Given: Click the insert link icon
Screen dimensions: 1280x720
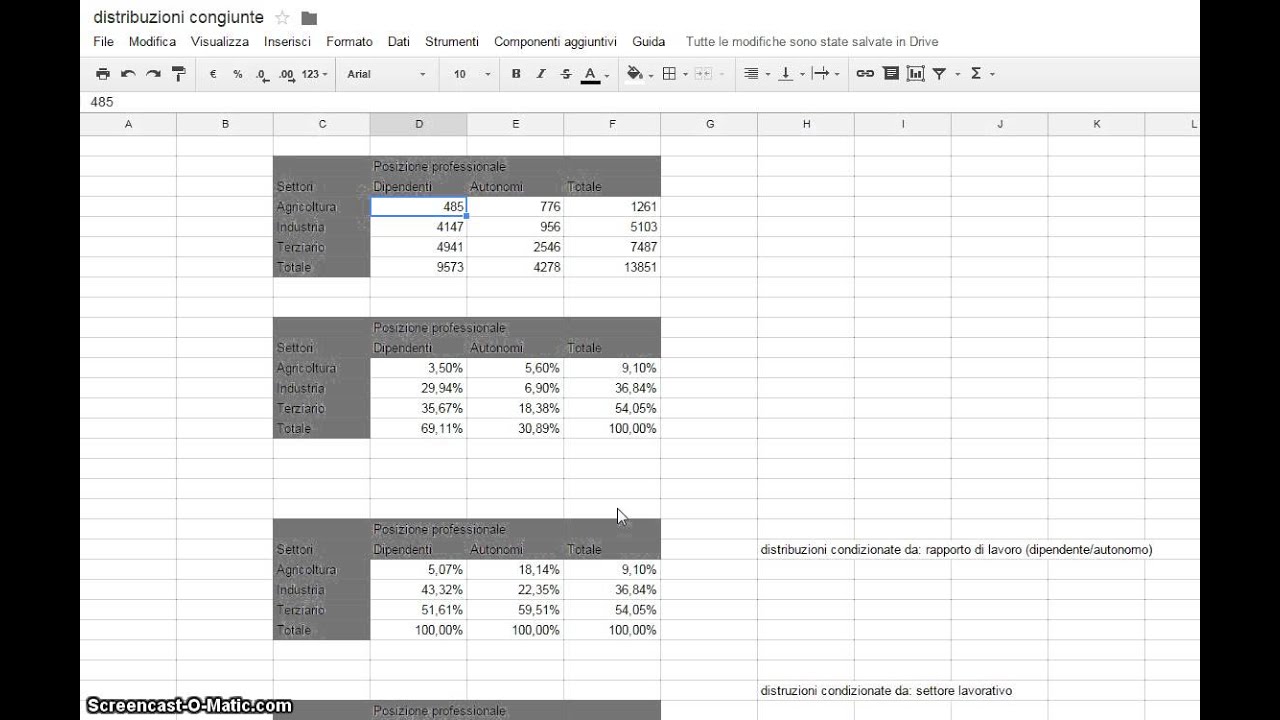Looking at the screenshot, I should pos(865,74).
